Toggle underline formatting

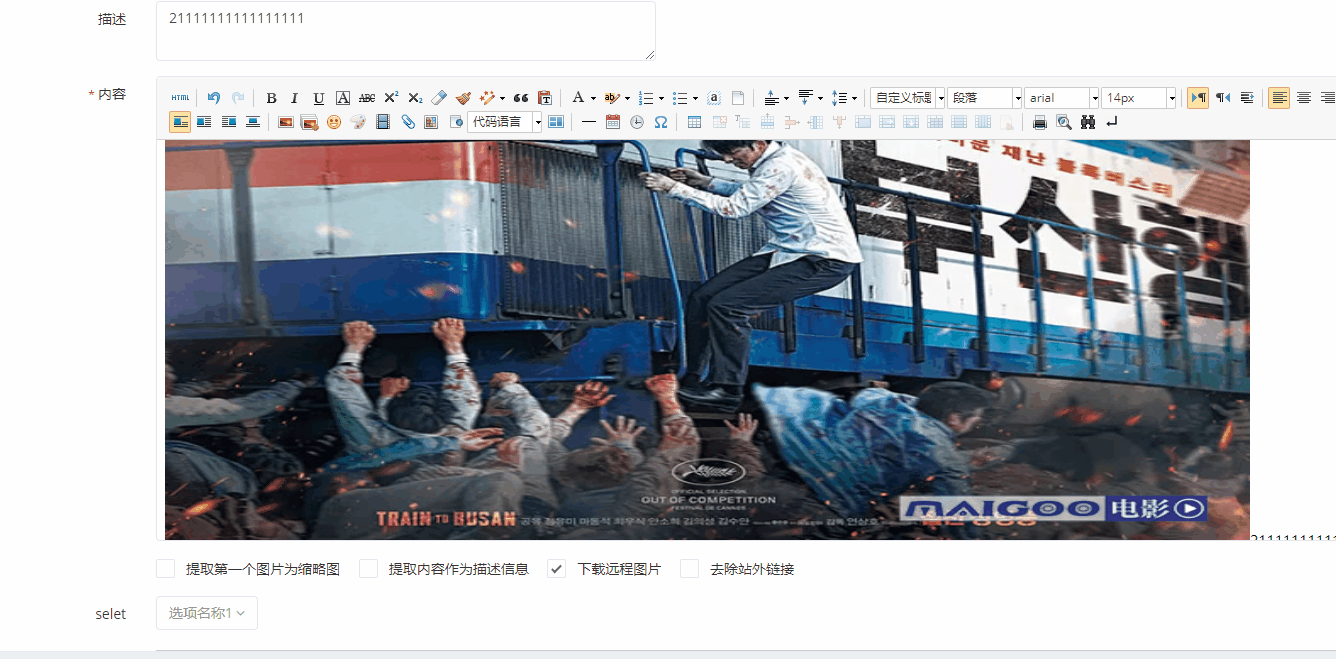(x=319, y=98)
